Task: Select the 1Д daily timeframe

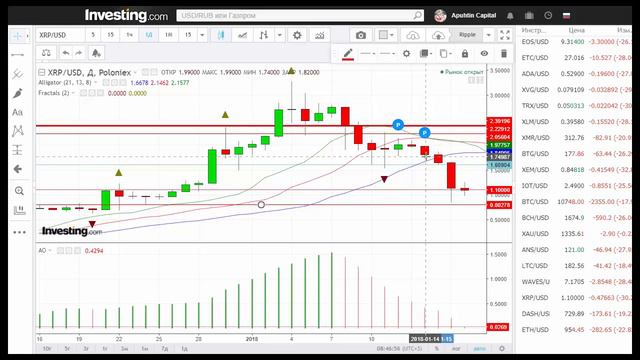Action: (x=149, y=35)
